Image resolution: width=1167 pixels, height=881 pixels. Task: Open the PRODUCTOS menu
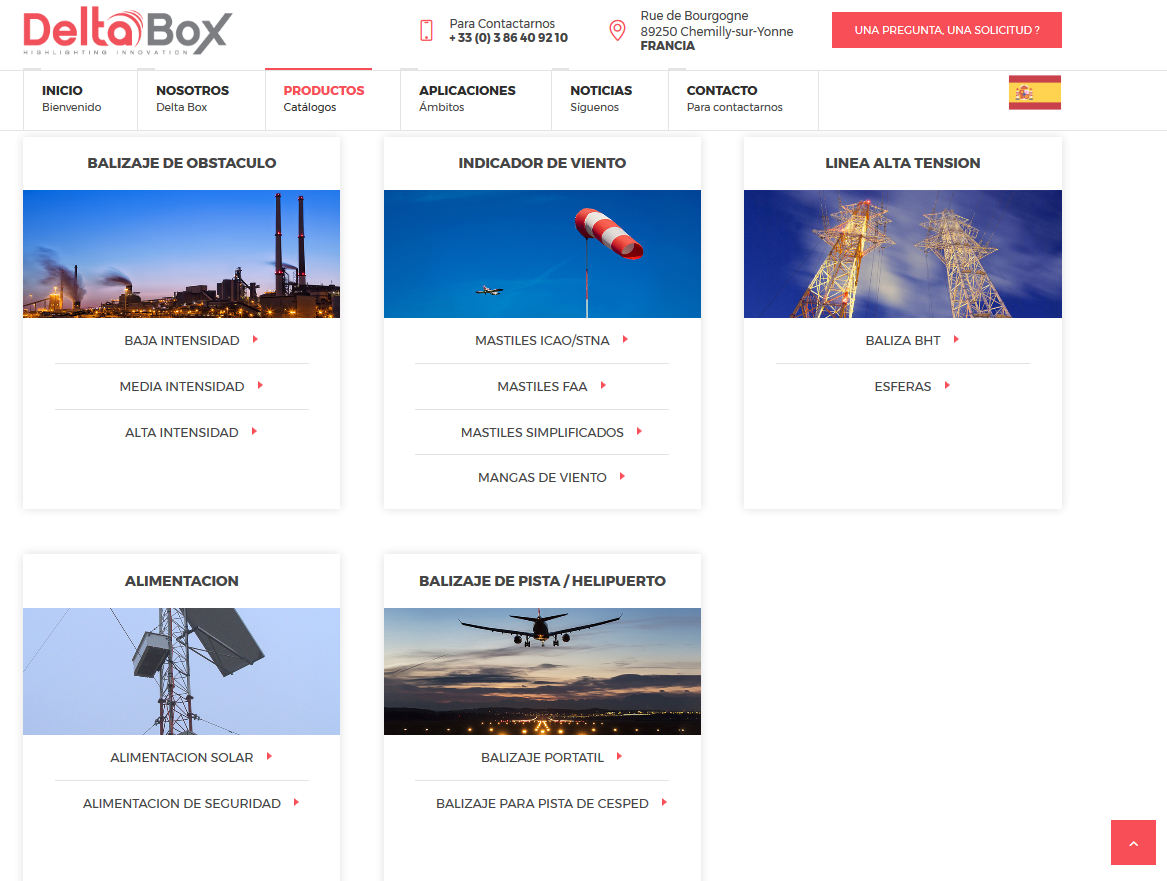click(323, 99)
